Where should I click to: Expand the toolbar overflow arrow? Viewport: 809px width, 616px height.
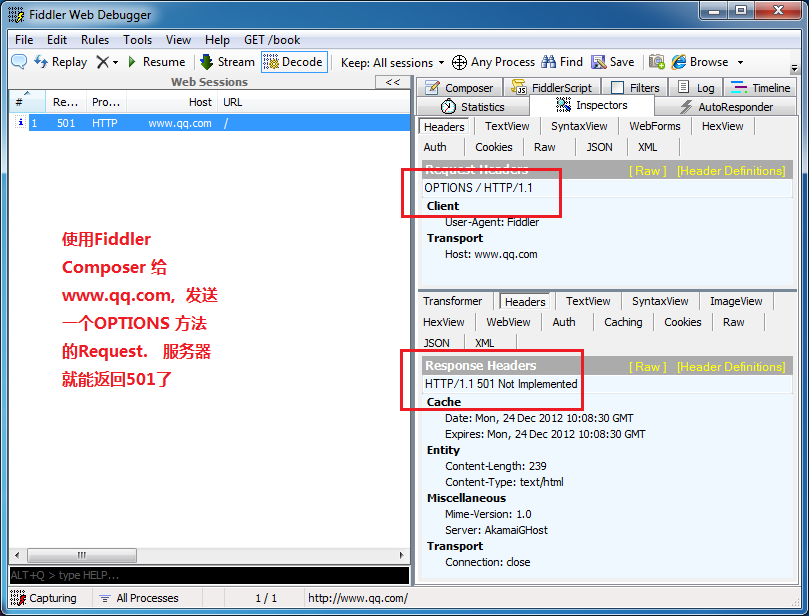click(794, 68)
